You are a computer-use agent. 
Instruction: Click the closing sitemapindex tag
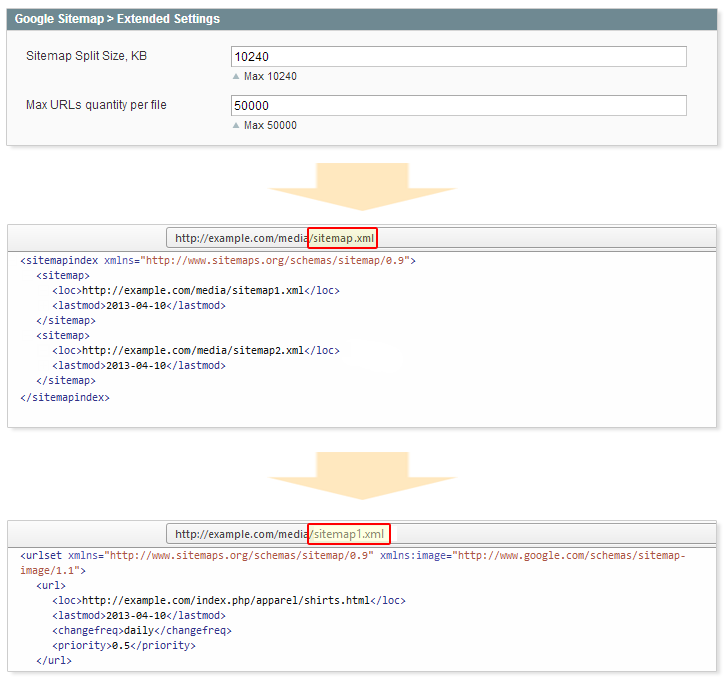pos(64,397)
